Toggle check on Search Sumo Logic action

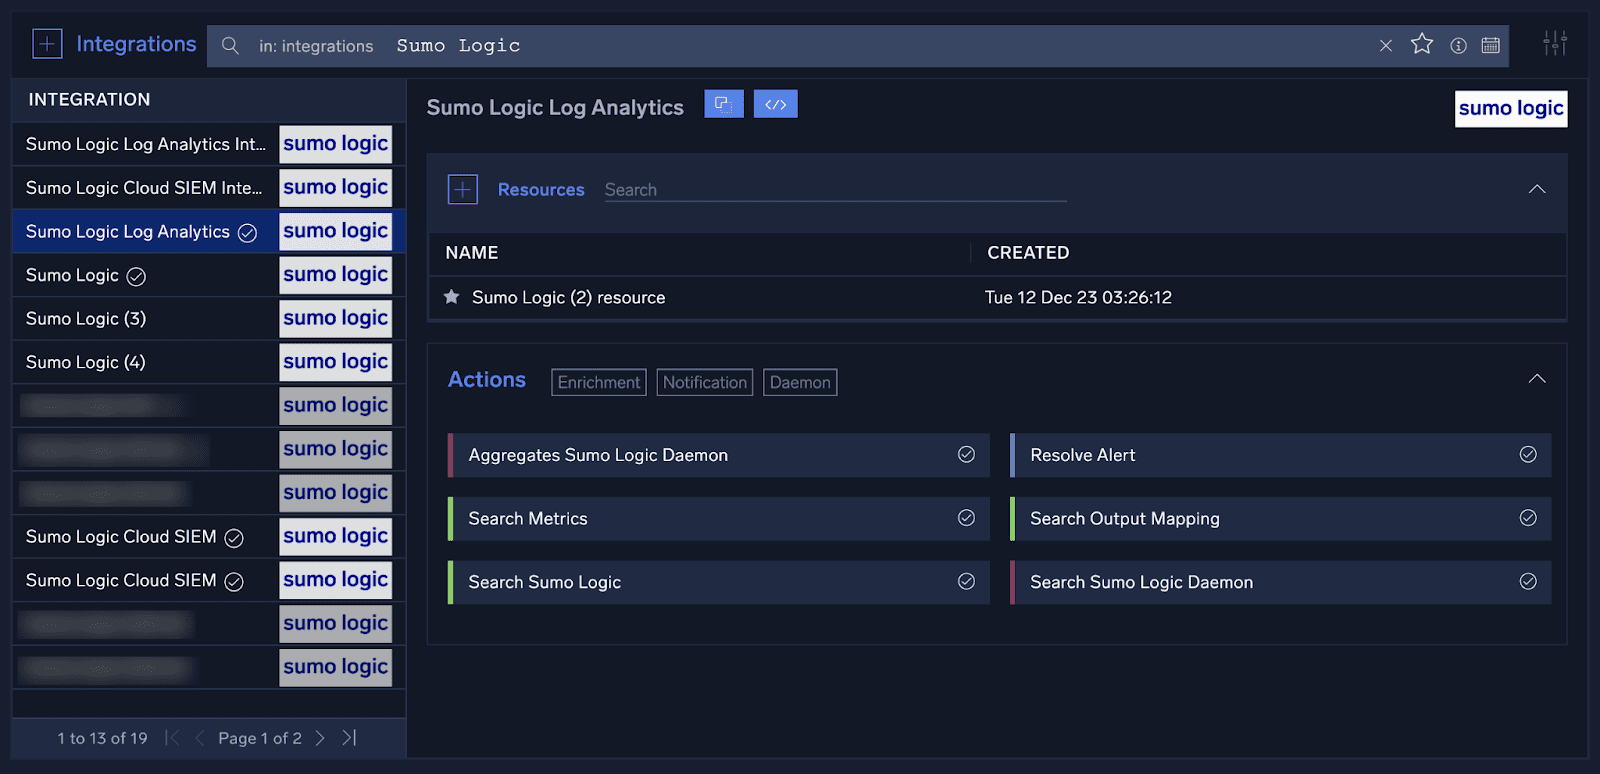point(966,581)
